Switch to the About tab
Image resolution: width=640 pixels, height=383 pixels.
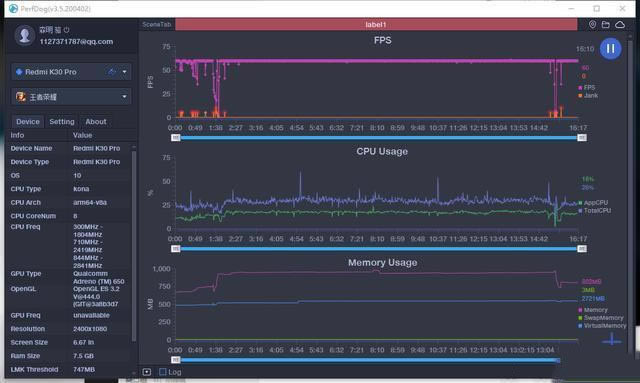[96, 122]
